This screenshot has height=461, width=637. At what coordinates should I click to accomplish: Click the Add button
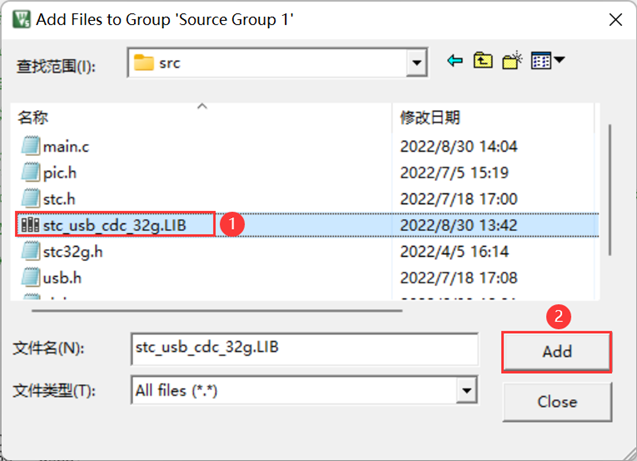[x=557, y=352]
